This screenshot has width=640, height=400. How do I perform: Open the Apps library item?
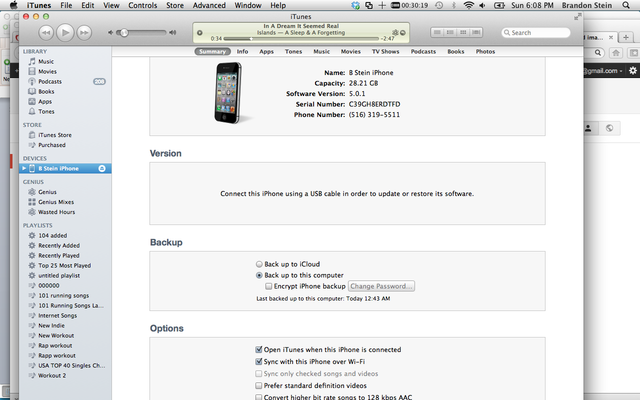pos(45,102)
